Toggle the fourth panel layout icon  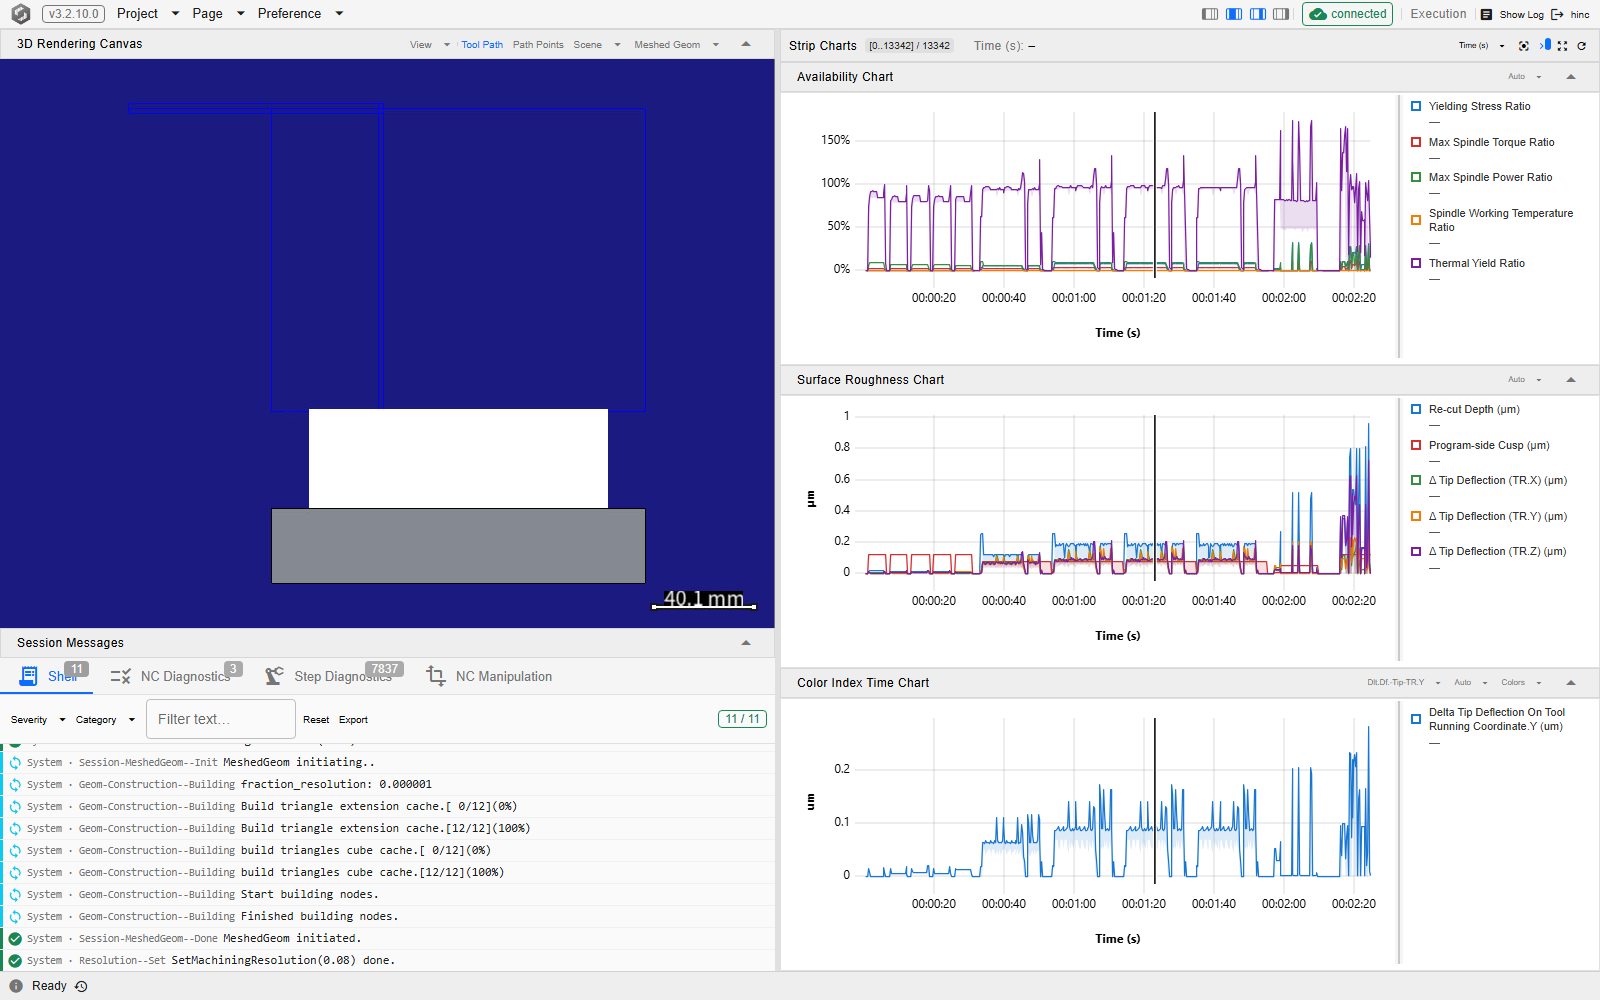point(1281,14)
